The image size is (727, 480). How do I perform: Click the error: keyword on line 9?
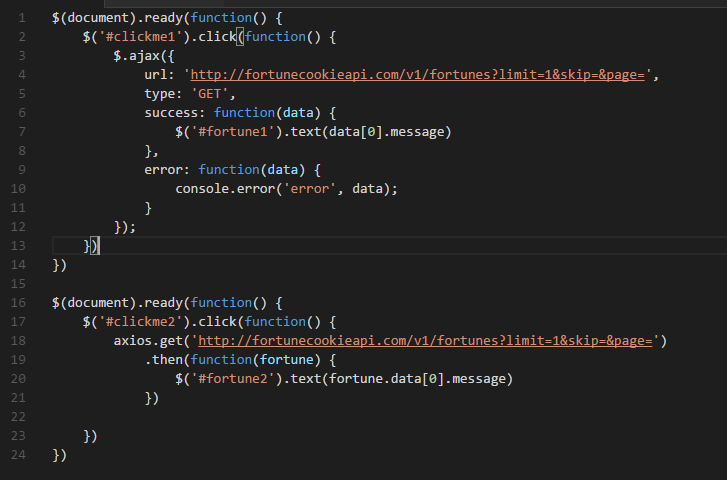(167, 170)
